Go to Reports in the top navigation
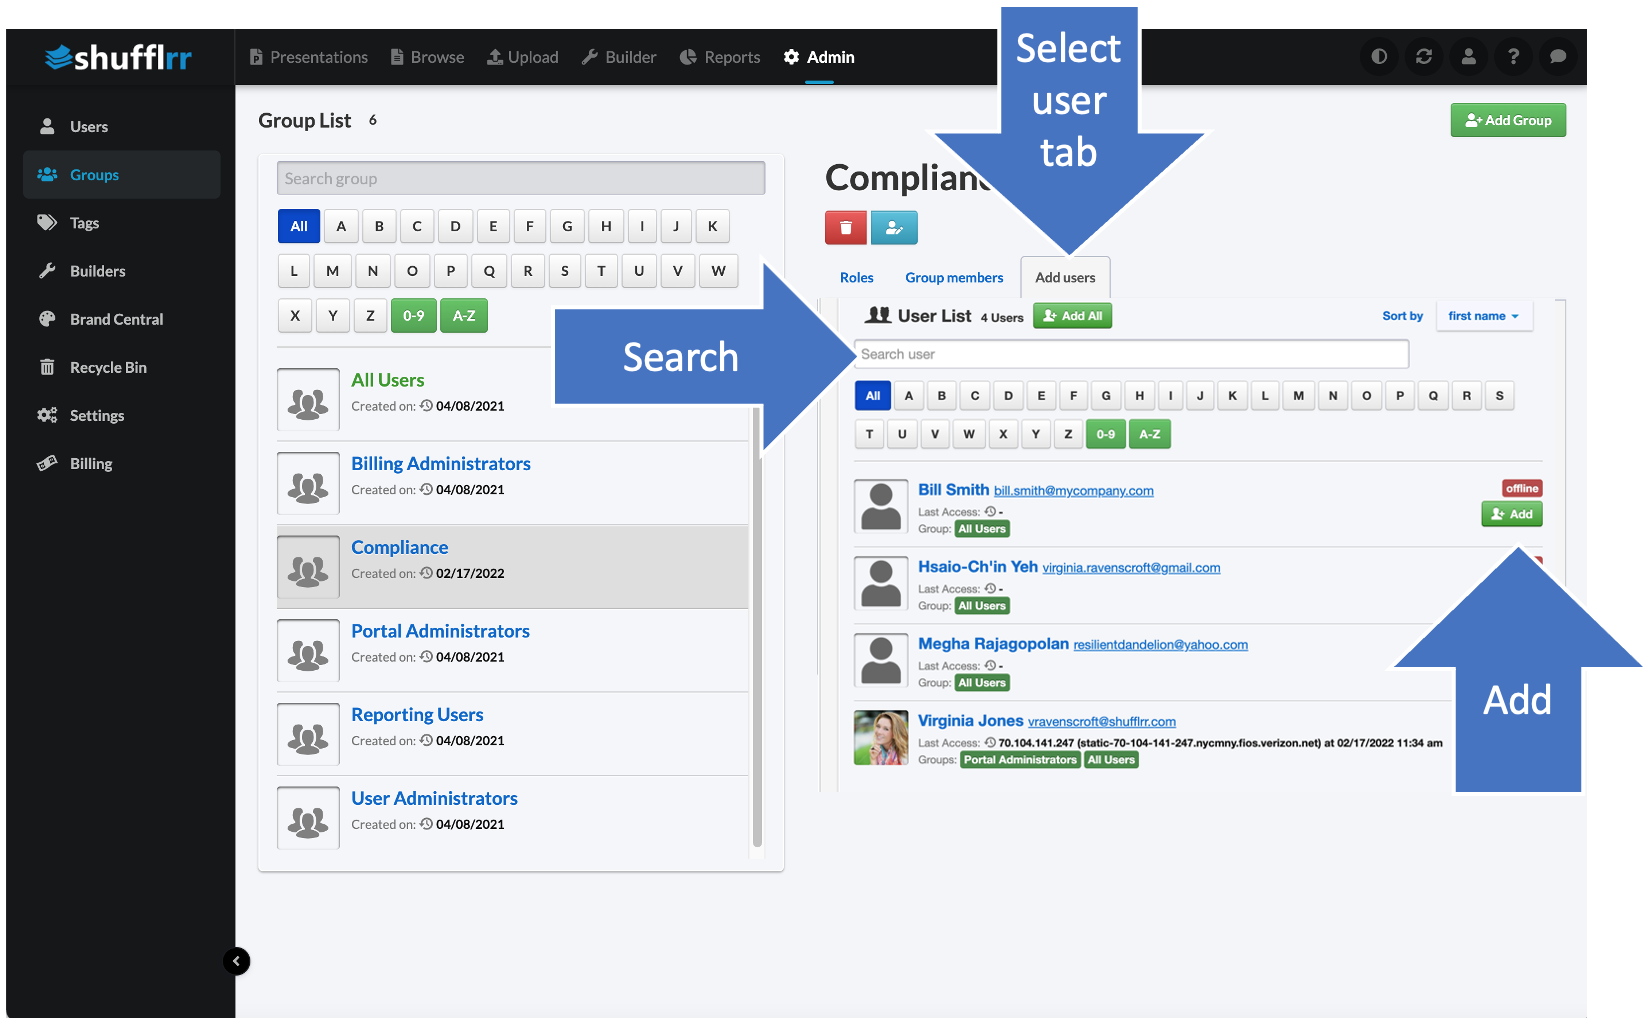Viewport: 1650px width, 1024px height. pyautogui.click(x=720, y=57)
